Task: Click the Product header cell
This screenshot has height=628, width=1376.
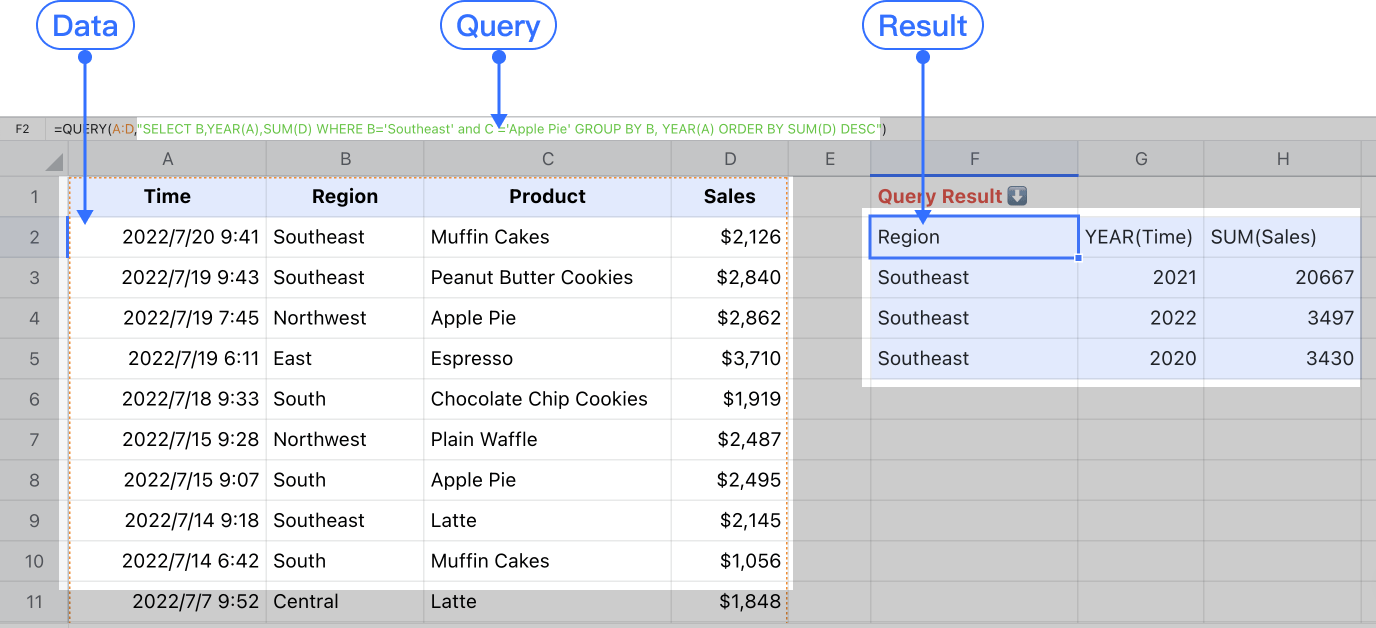Action: pyautogui.click(x=548, y=196)
